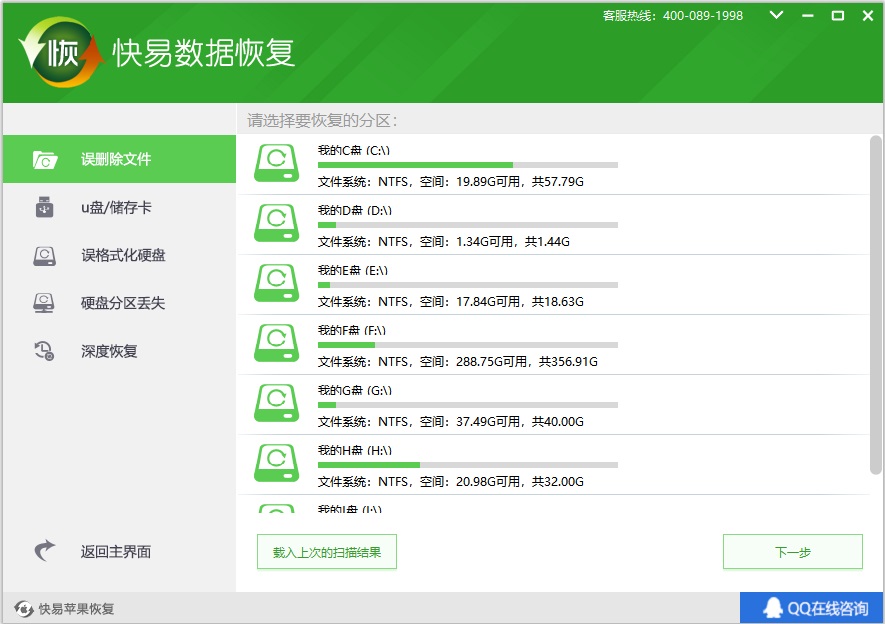This screenshot has height=624, width=885.
Task: Click the F盘 green drive icon
Action: click(276, 343)
